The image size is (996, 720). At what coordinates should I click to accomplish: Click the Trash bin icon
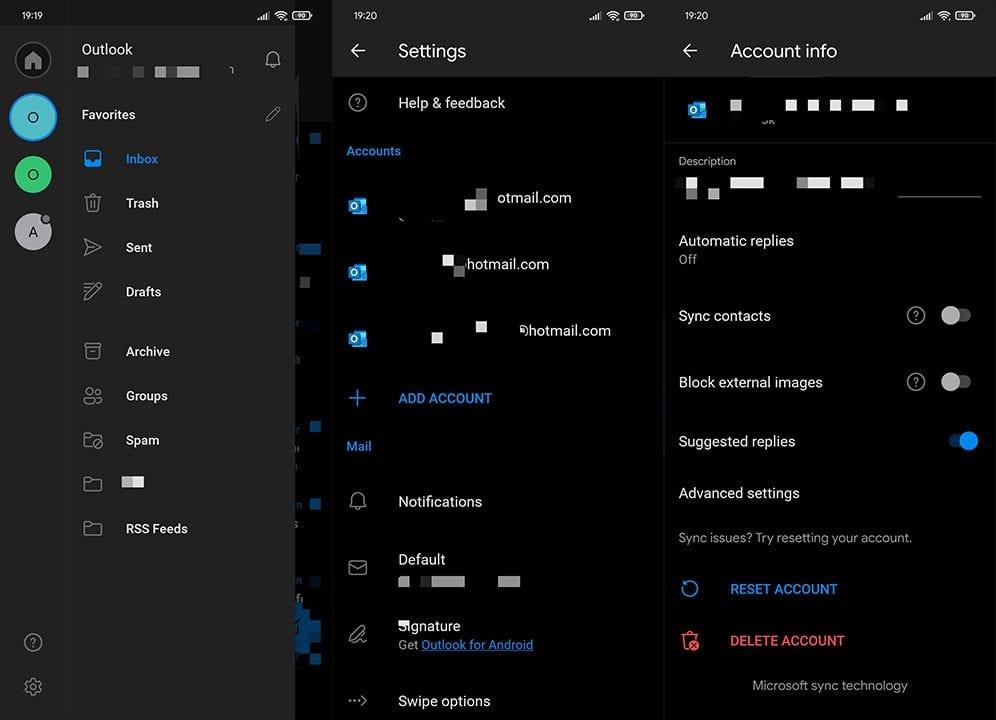pyautogui.click(x=93, y=203)
